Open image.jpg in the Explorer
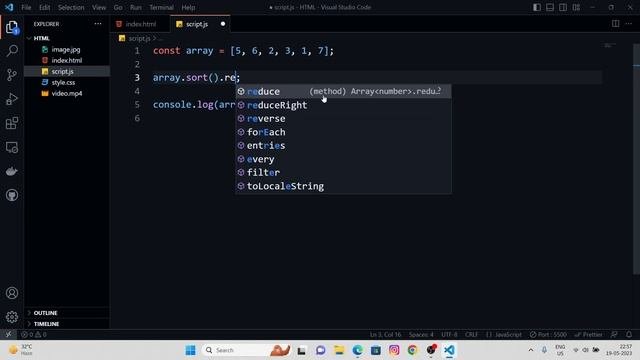640x360 pixels. (67, 49)
